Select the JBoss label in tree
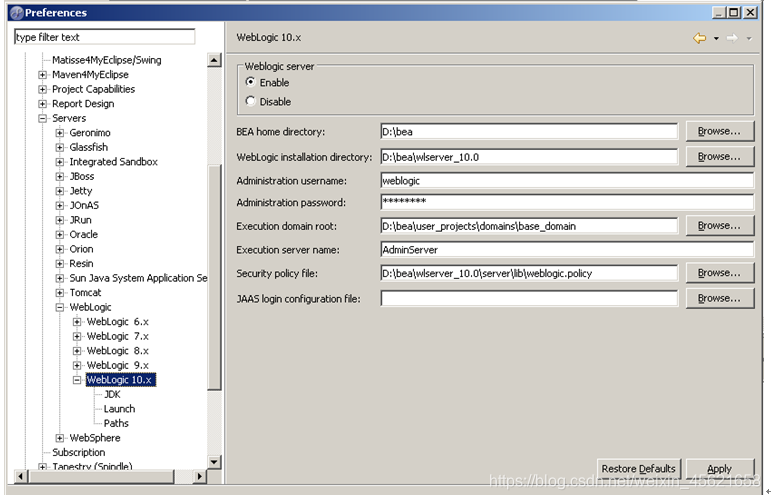771x500 pixels. (x=82, y=176)
